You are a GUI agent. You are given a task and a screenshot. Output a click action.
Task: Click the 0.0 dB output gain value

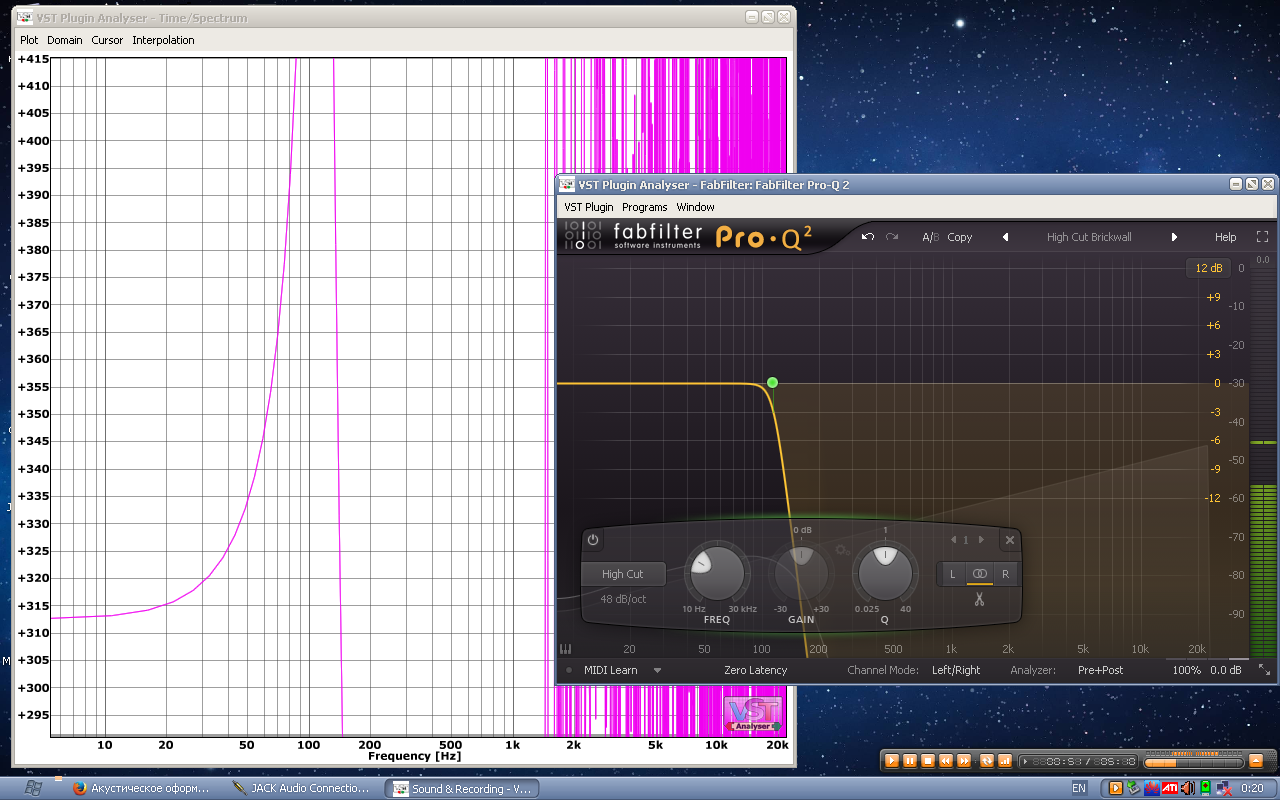[1226, 670]
